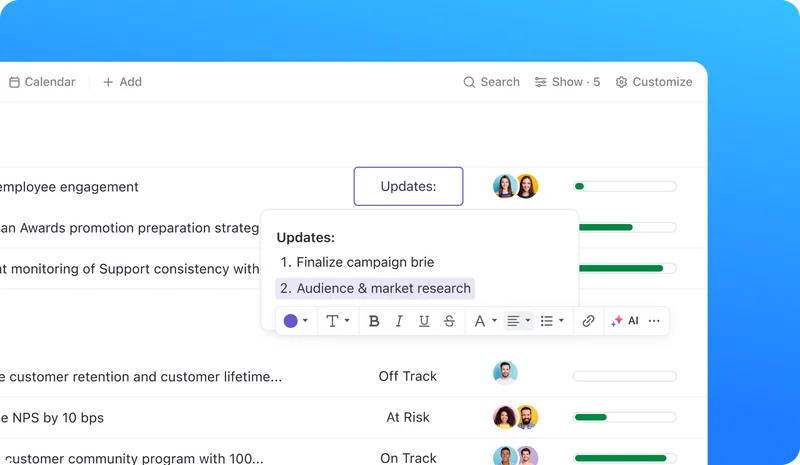Open the Show 5 filter options
This screenshot has height=465, width=800.
tap(567, 82)
